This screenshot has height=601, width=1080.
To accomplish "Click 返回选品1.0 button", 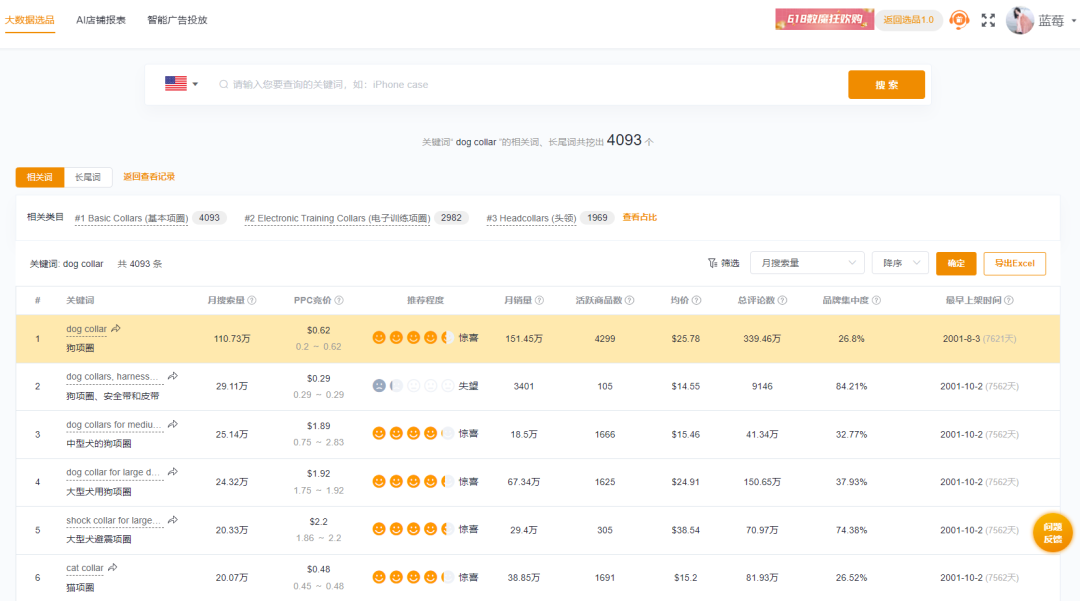I will pyautogui.click(x=908, y=20).
